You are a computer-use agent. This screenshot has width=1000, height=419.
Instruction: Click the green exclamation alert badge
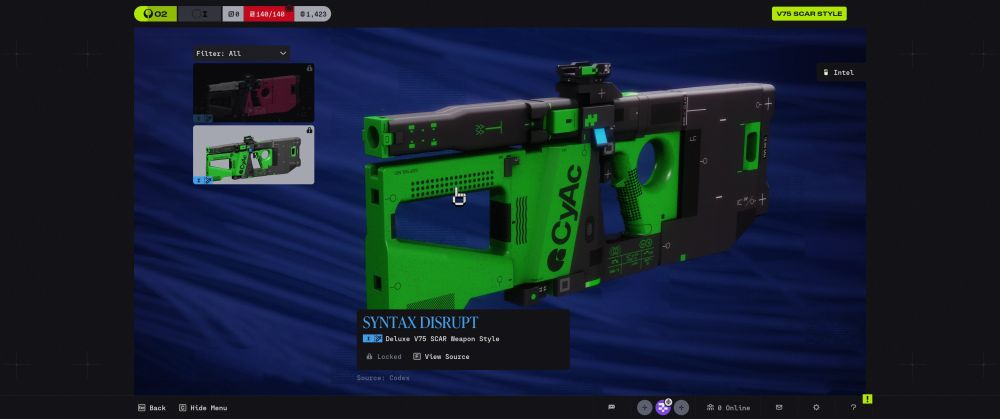(867, 399)
